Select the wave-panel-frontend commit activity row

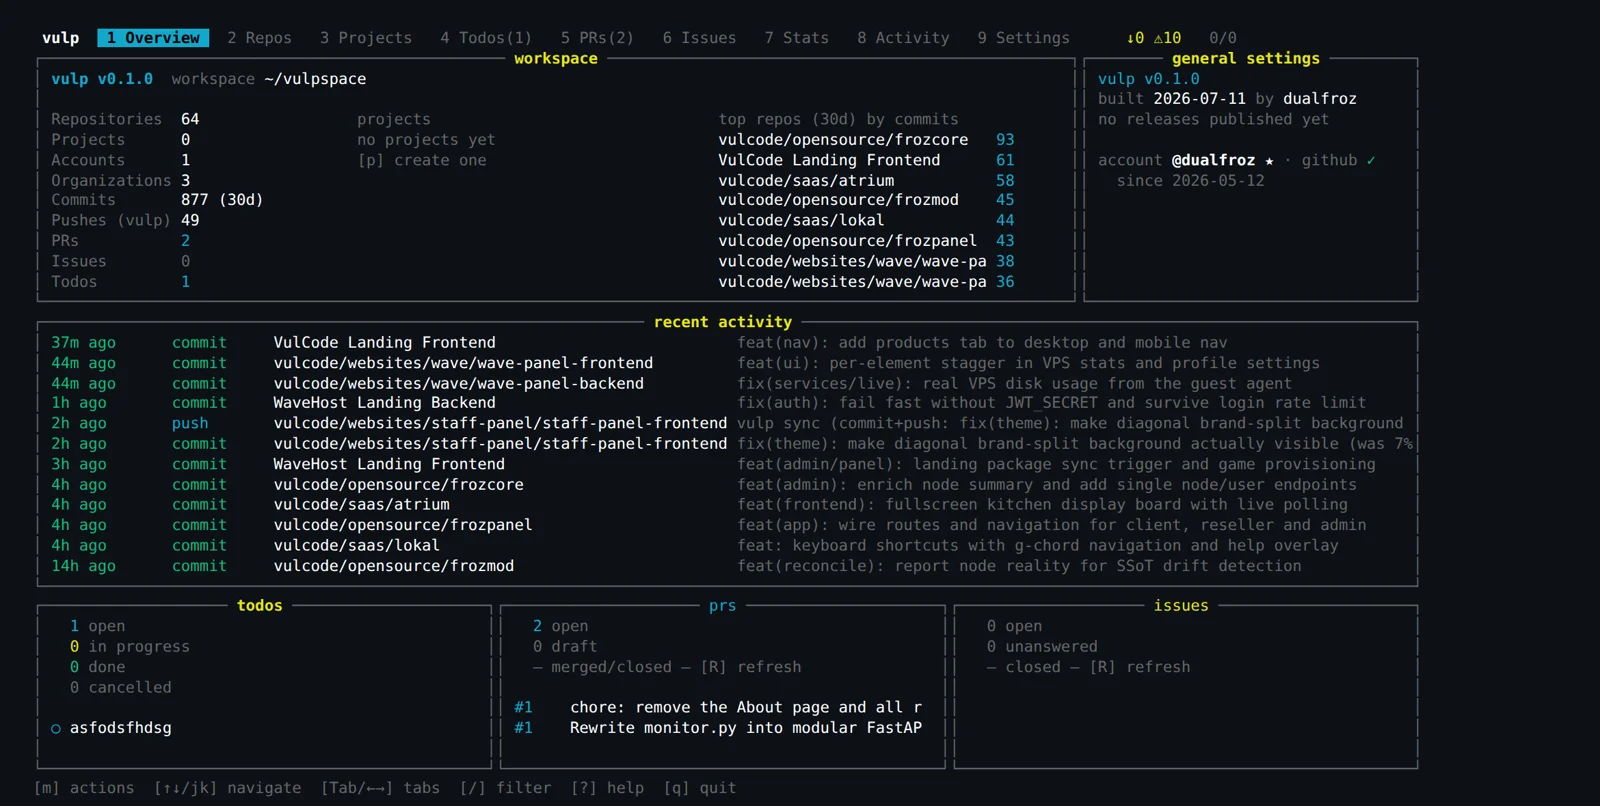click(x=727, y=363)
